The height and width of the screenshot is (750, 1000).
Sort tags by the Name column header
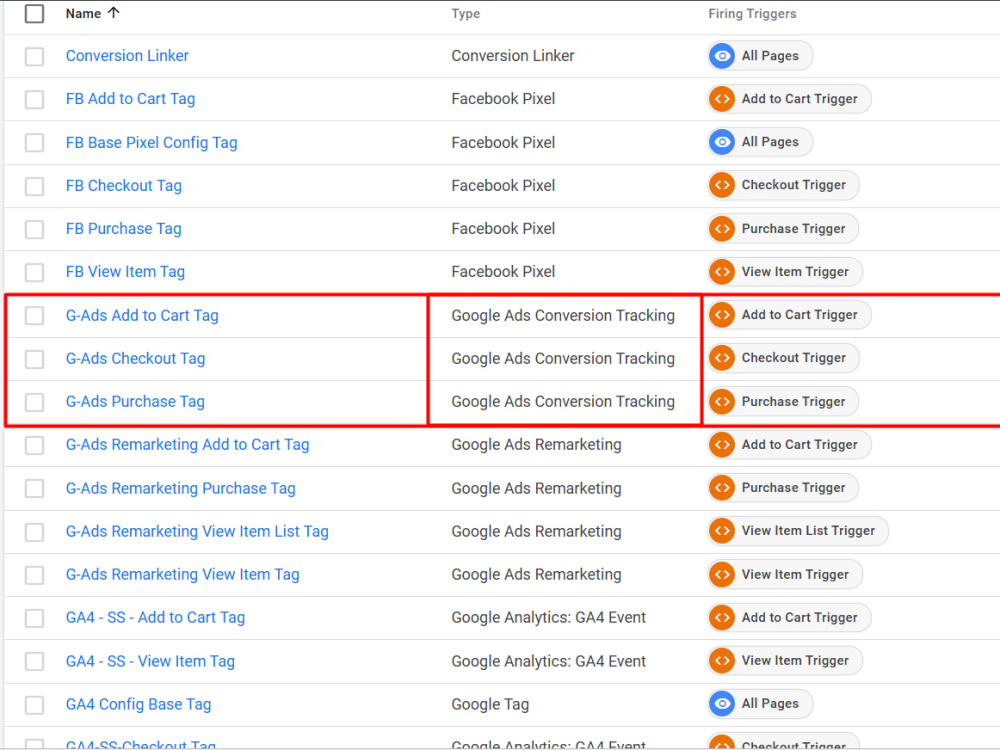pyautogui.click(x=84, y=13)
